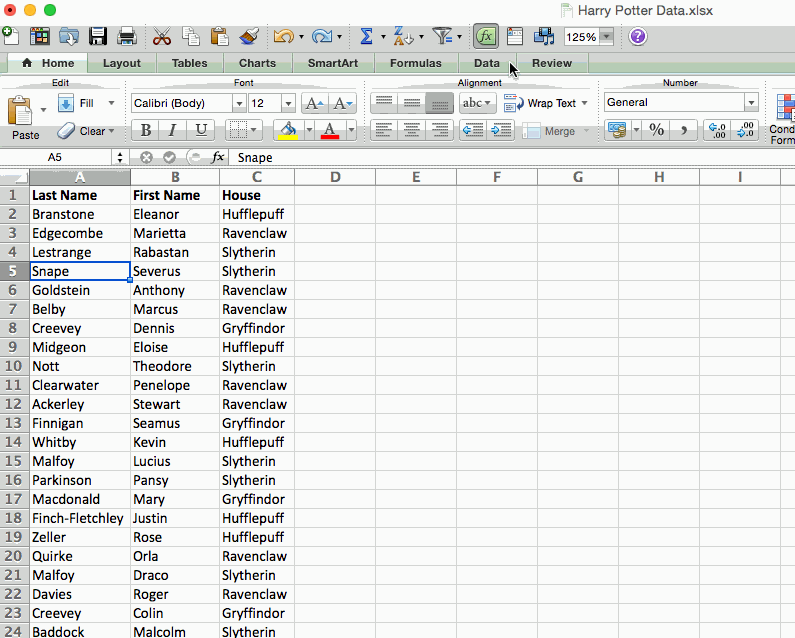Activate Format Painter brush icon
Screen dimensions: 795x638
tap(249, 37)
